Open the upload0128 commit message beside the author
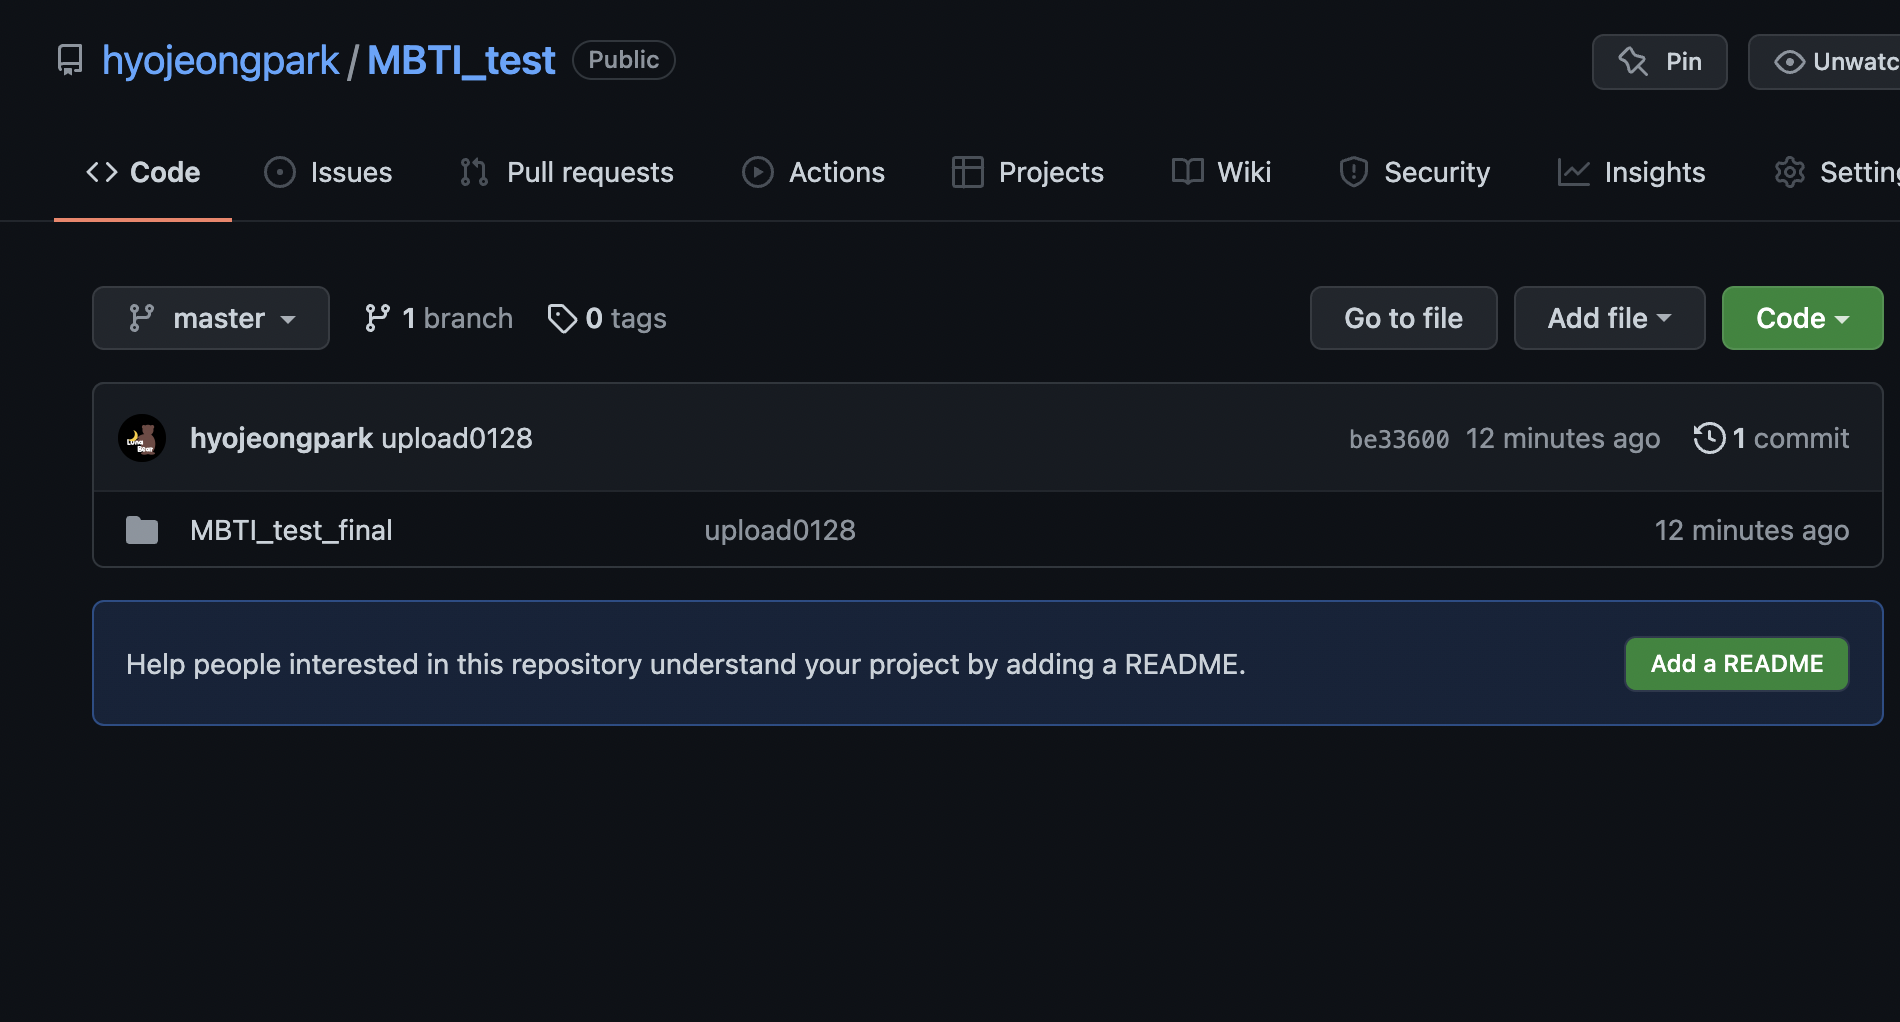 point(457,438)
